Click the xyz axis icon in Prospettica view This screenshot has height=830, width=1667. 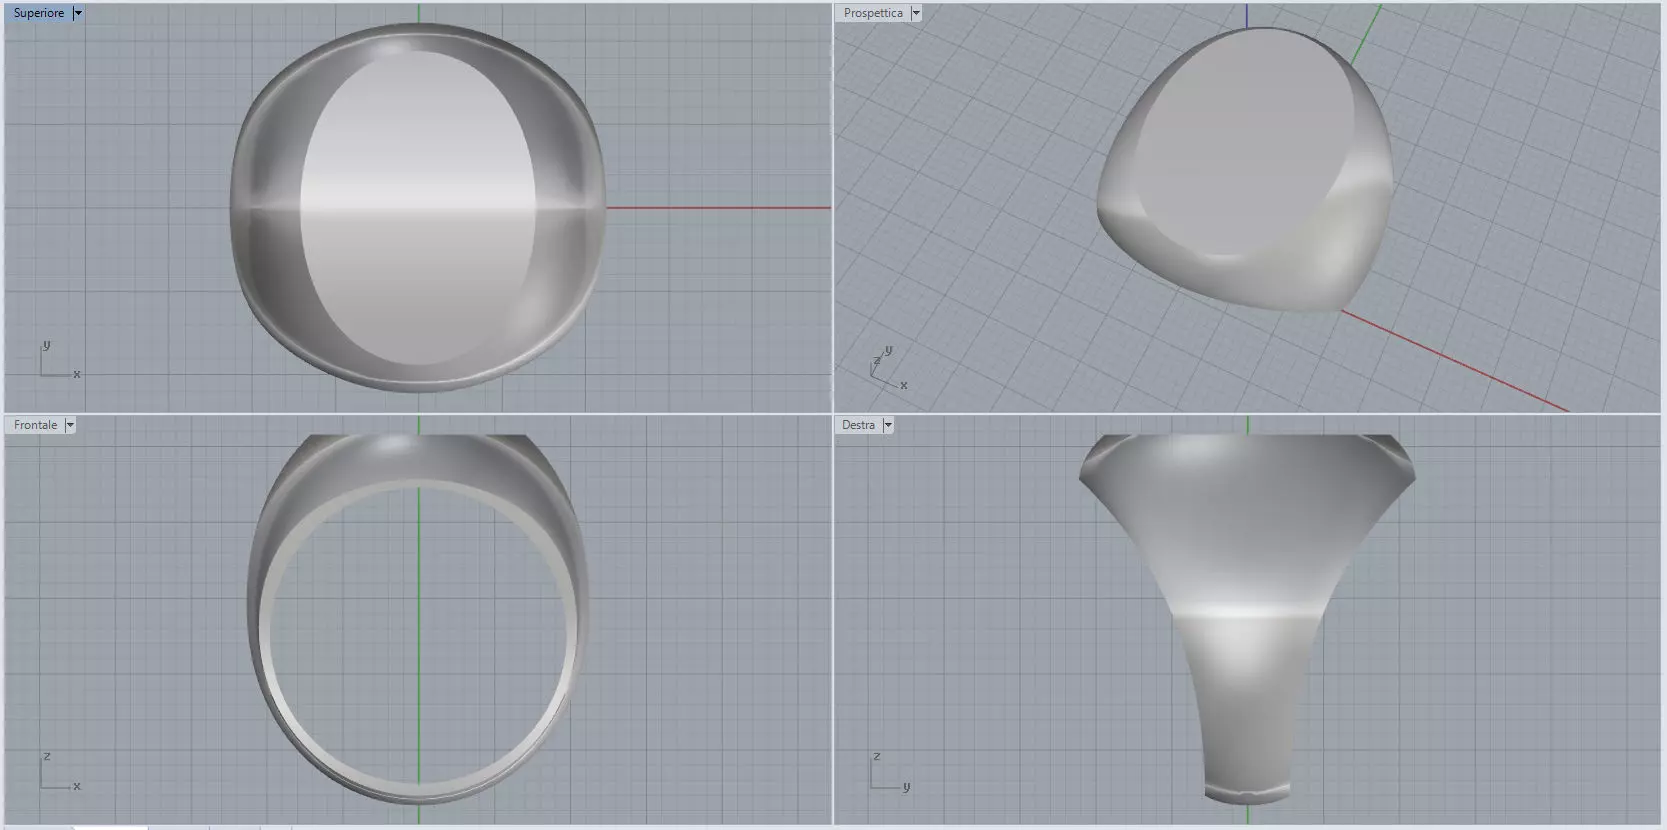tap(888, 368)
